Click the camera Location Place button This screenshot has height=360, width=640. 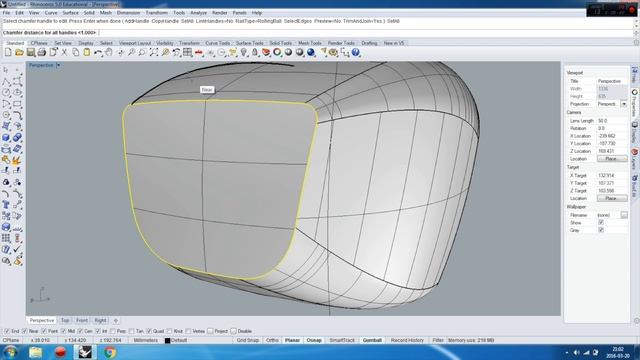(612, 159)
